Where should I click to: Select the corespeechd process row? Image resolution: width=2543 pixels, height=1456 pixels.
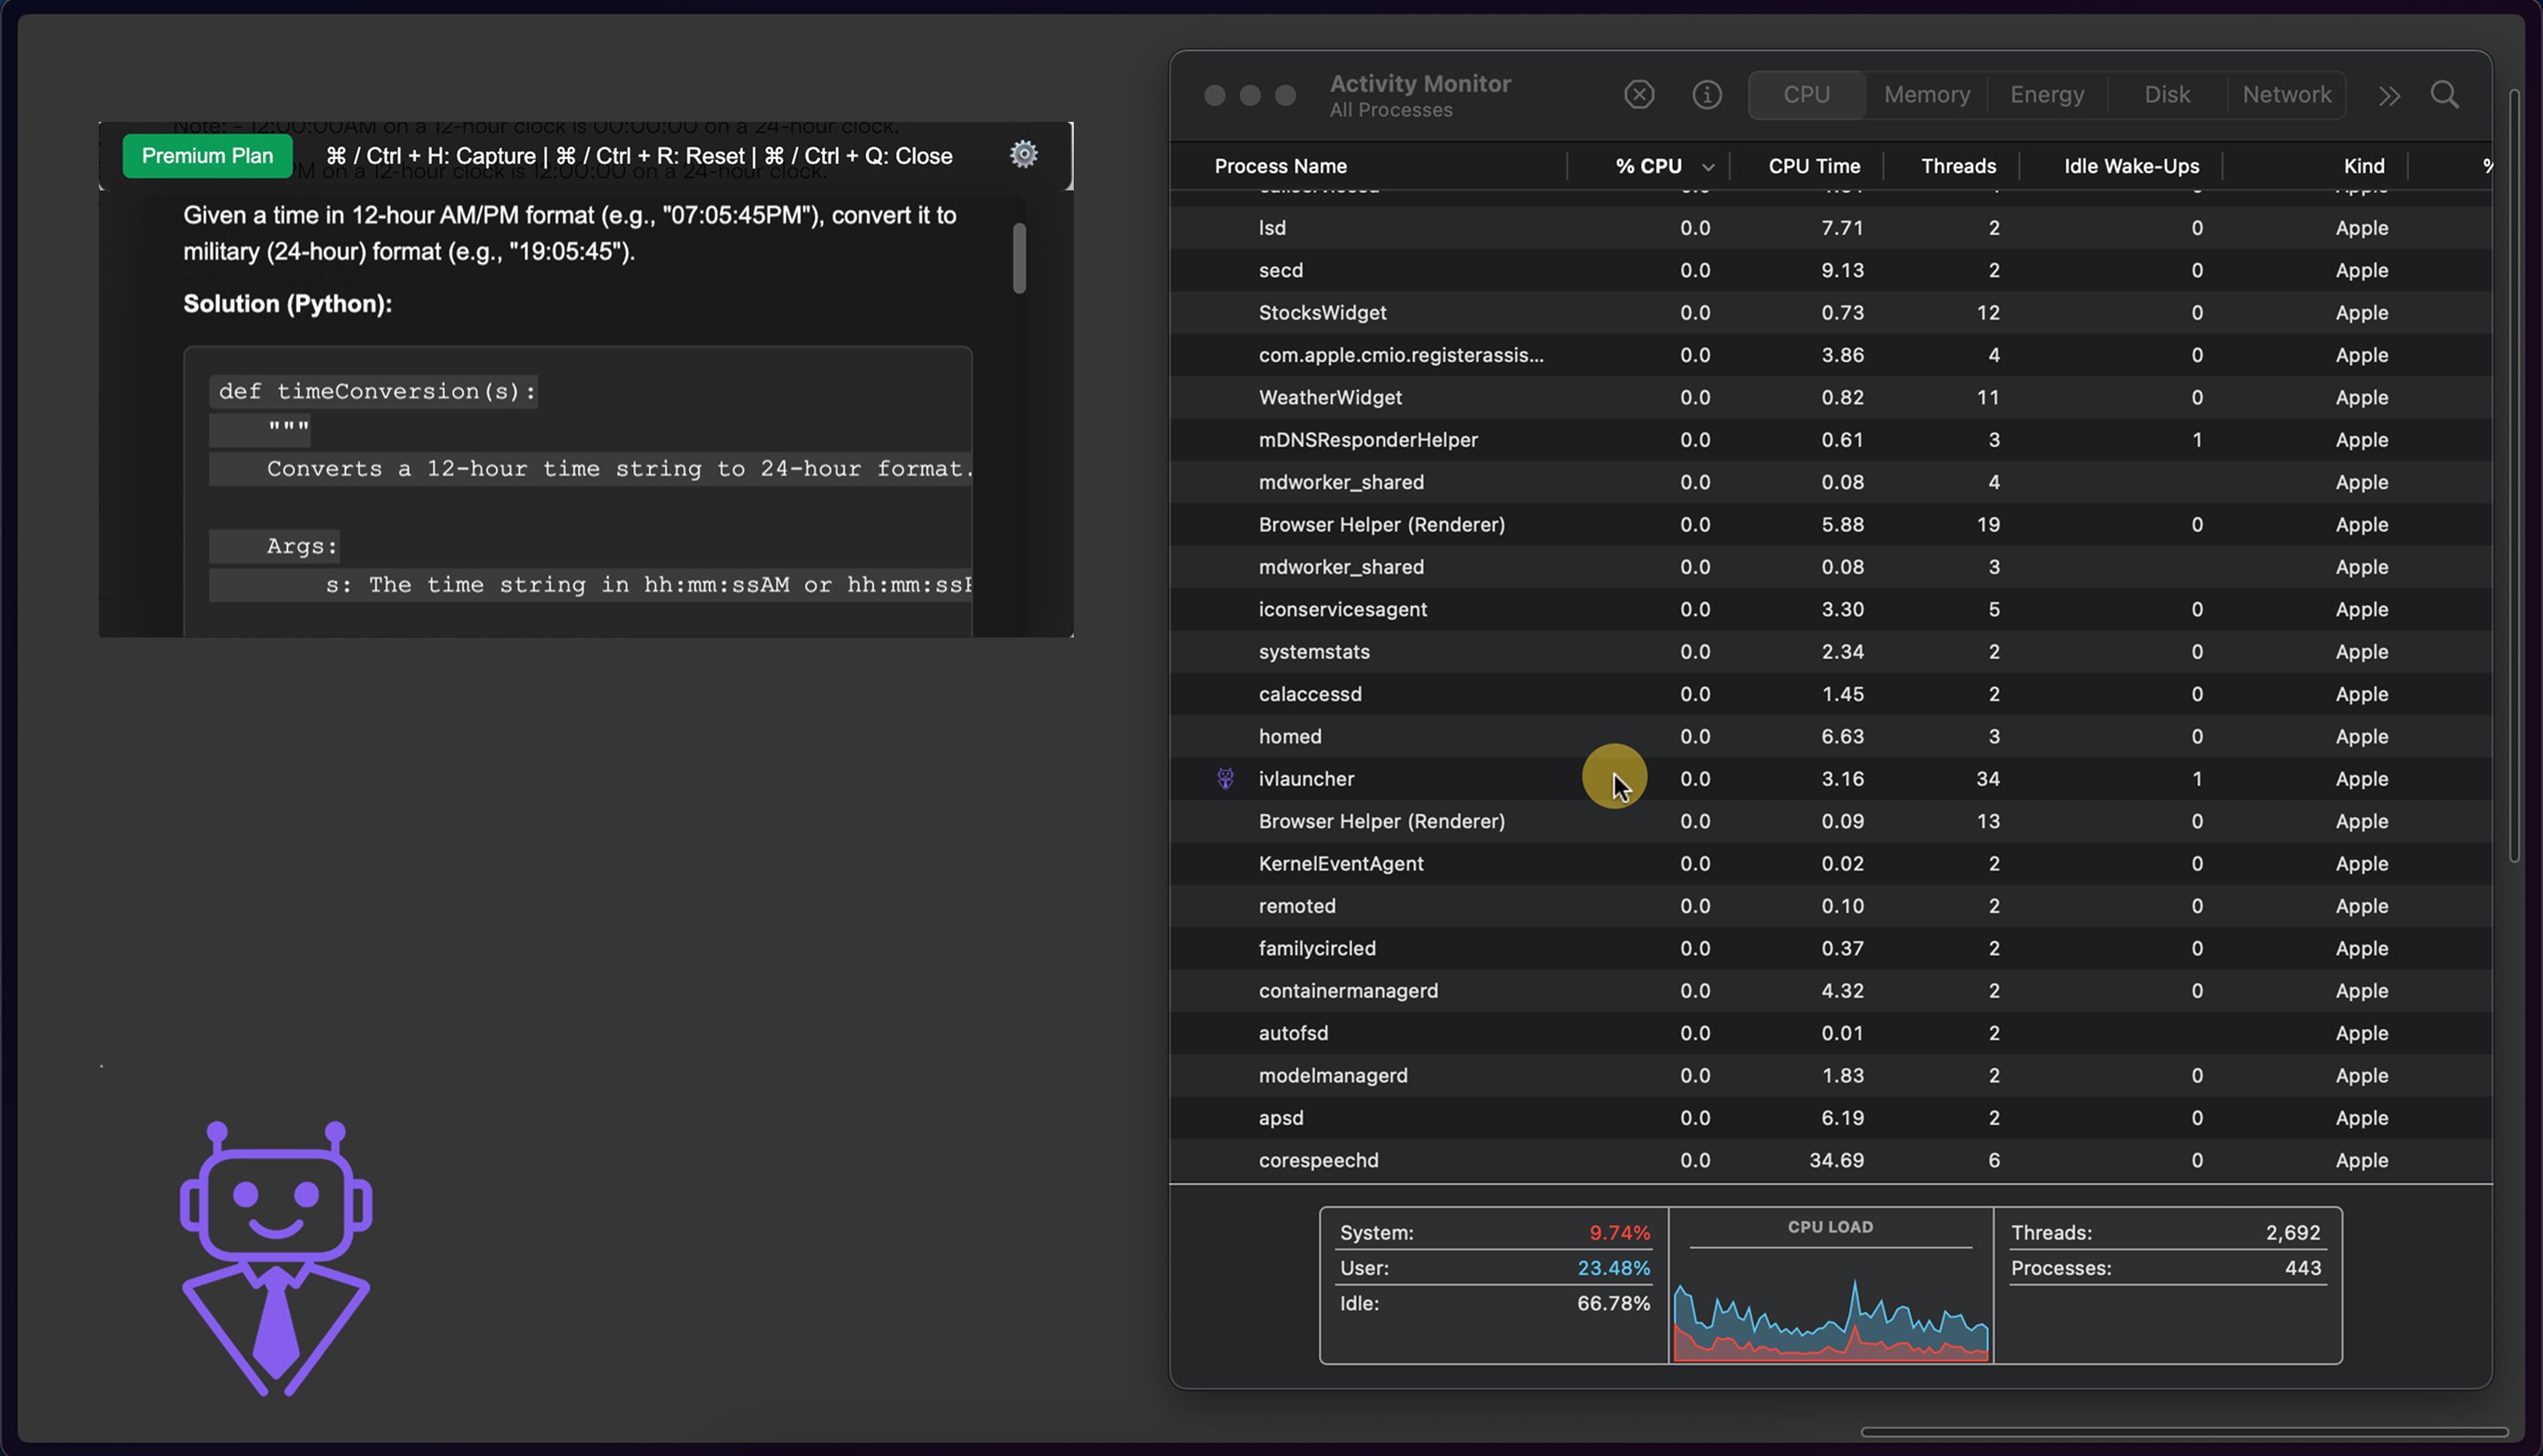(x=1317, y=1160)
